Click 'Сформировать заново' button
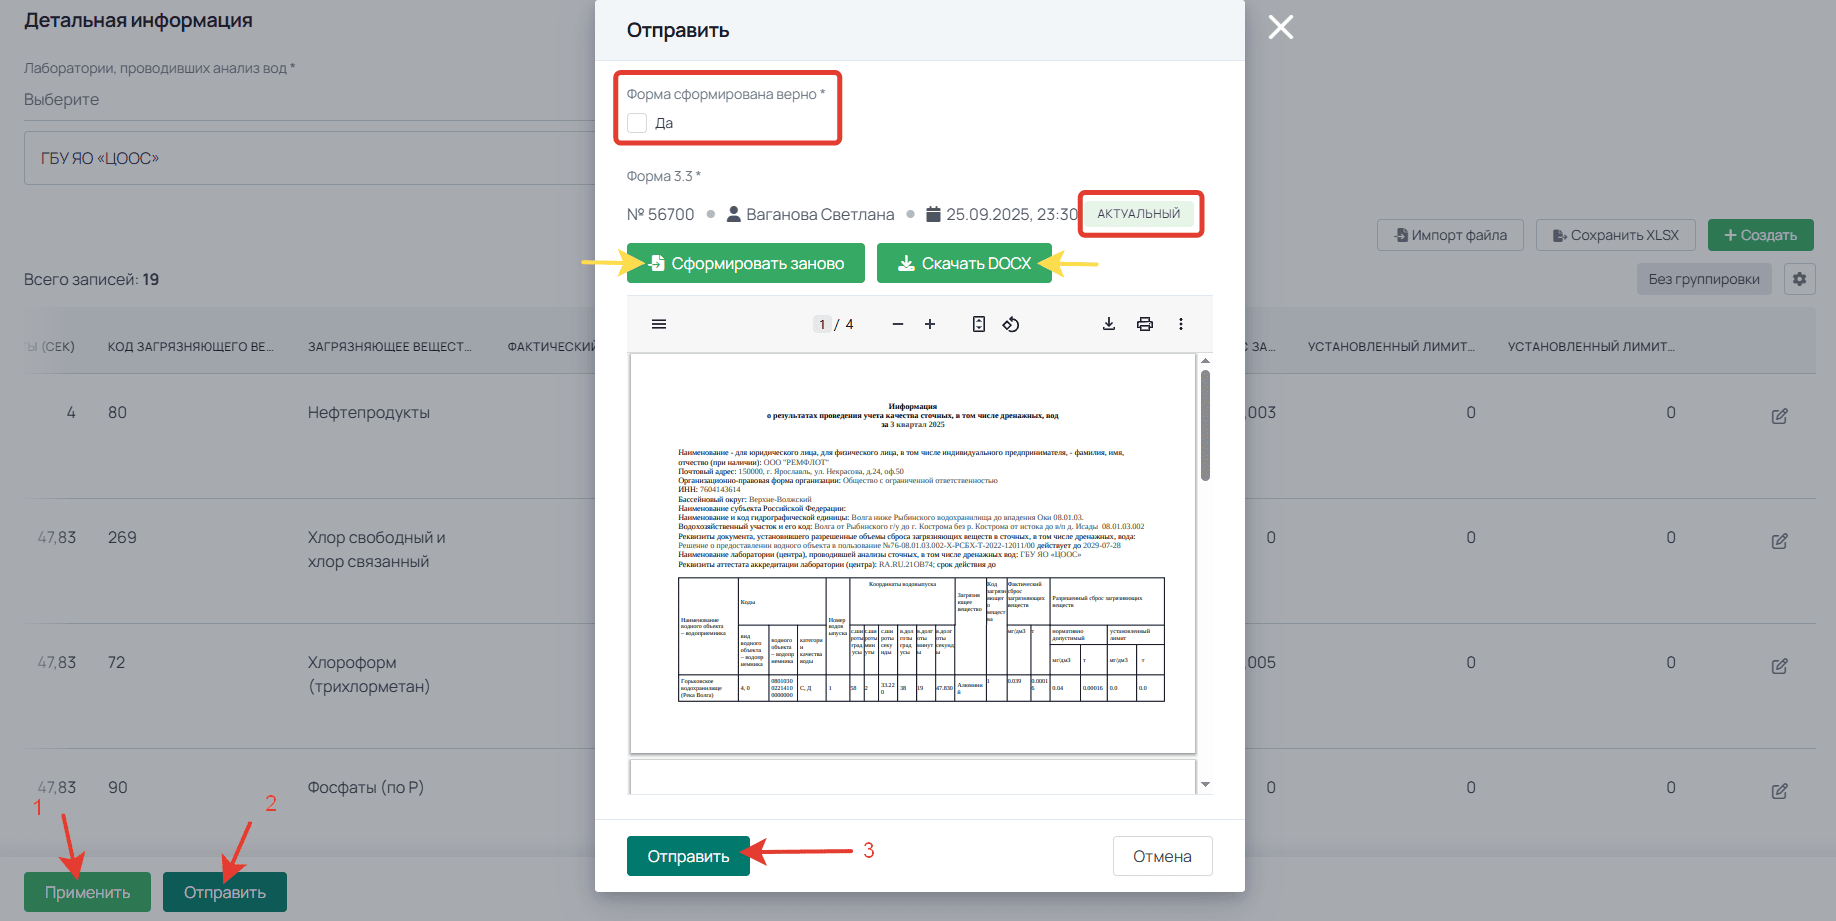The height and width of the screenshot is (921, 1836). (745, 263)
